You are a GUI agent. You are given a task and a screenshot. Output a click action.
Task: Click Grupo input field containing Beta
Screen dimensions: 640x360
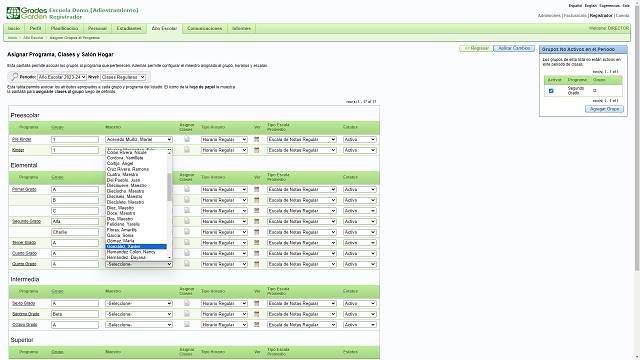click(75, 314)
